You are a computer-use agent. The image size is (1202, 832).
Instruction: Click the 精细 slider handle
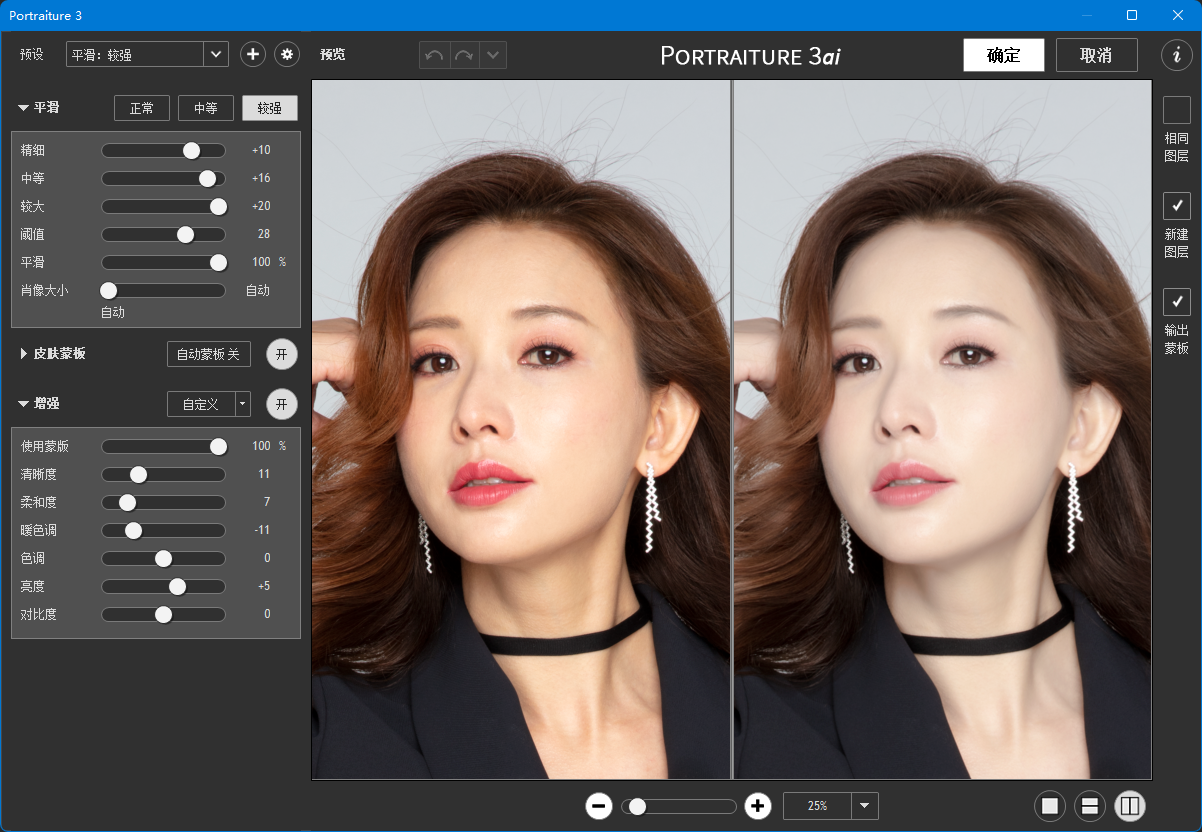point(191,150)
